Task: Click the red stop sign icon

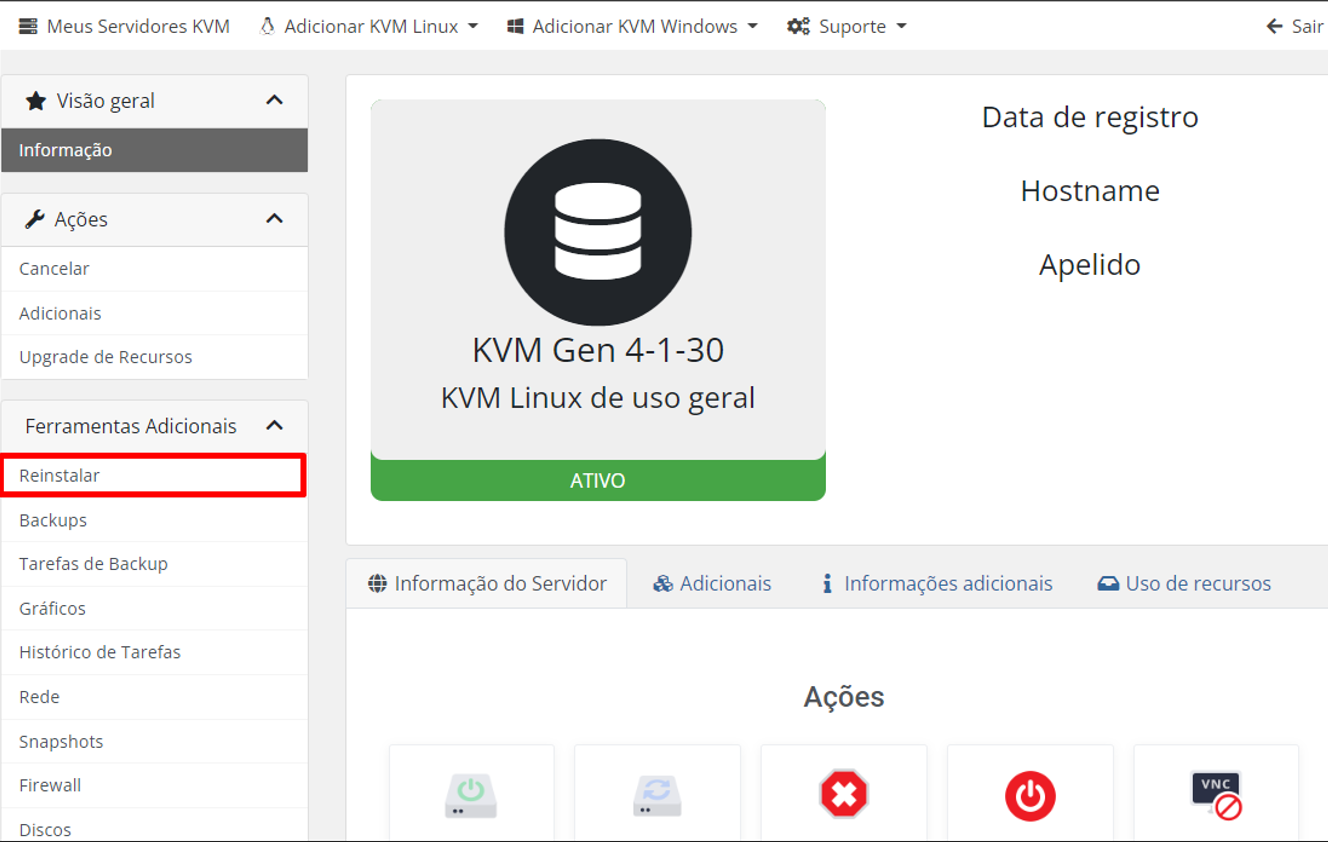Action: click(x=844, y=796)
